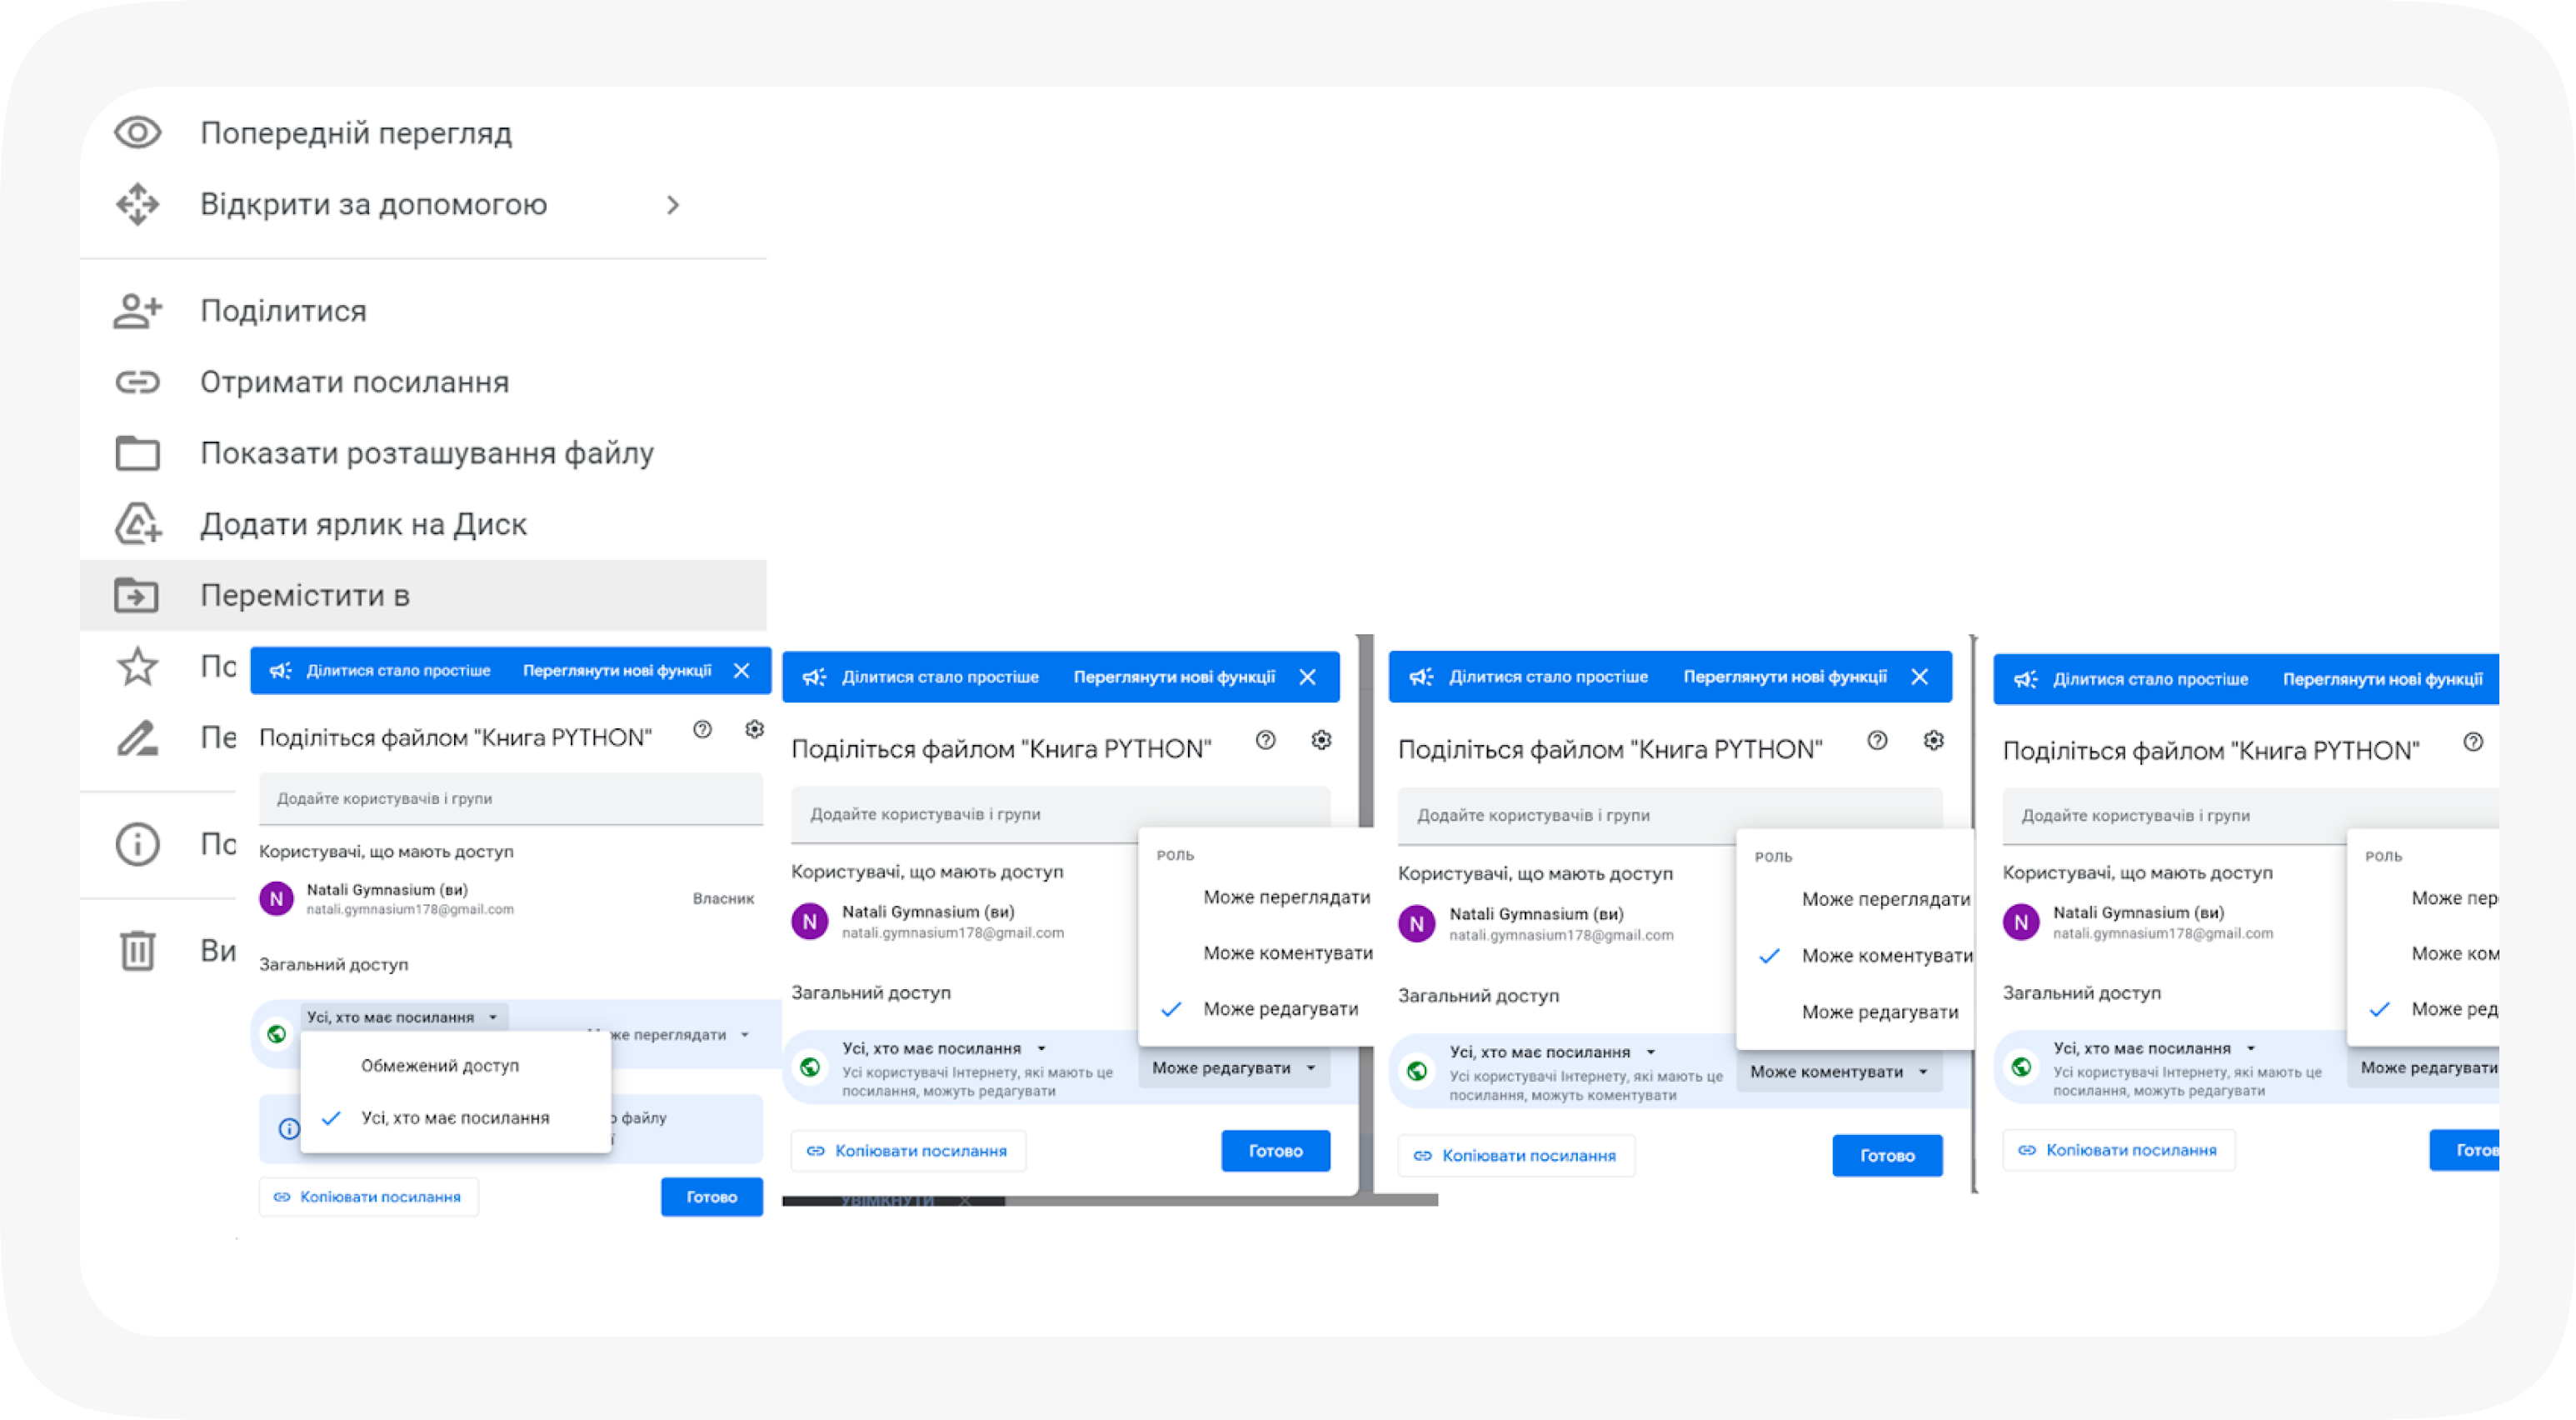Click gear settings icon in first share dialog
This screenshot has height=1420, width=2576.
754,730
